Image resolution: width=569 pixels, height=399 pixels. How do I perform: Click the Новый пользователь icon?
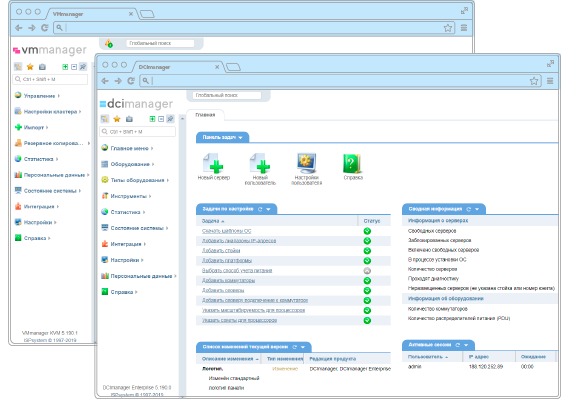click(x=260, y=164)
